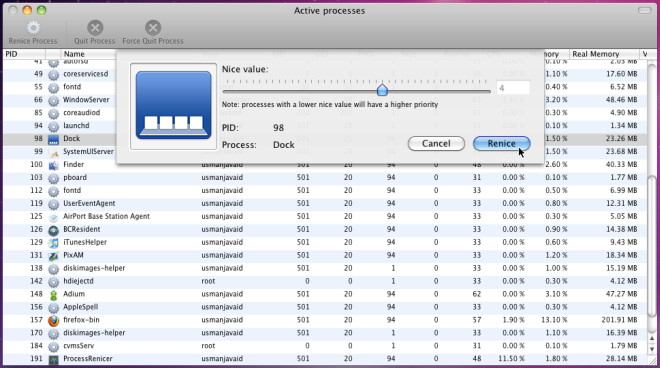Click the Adium process icon
Screen dimensions: 660x368
[x=53, y=295]
